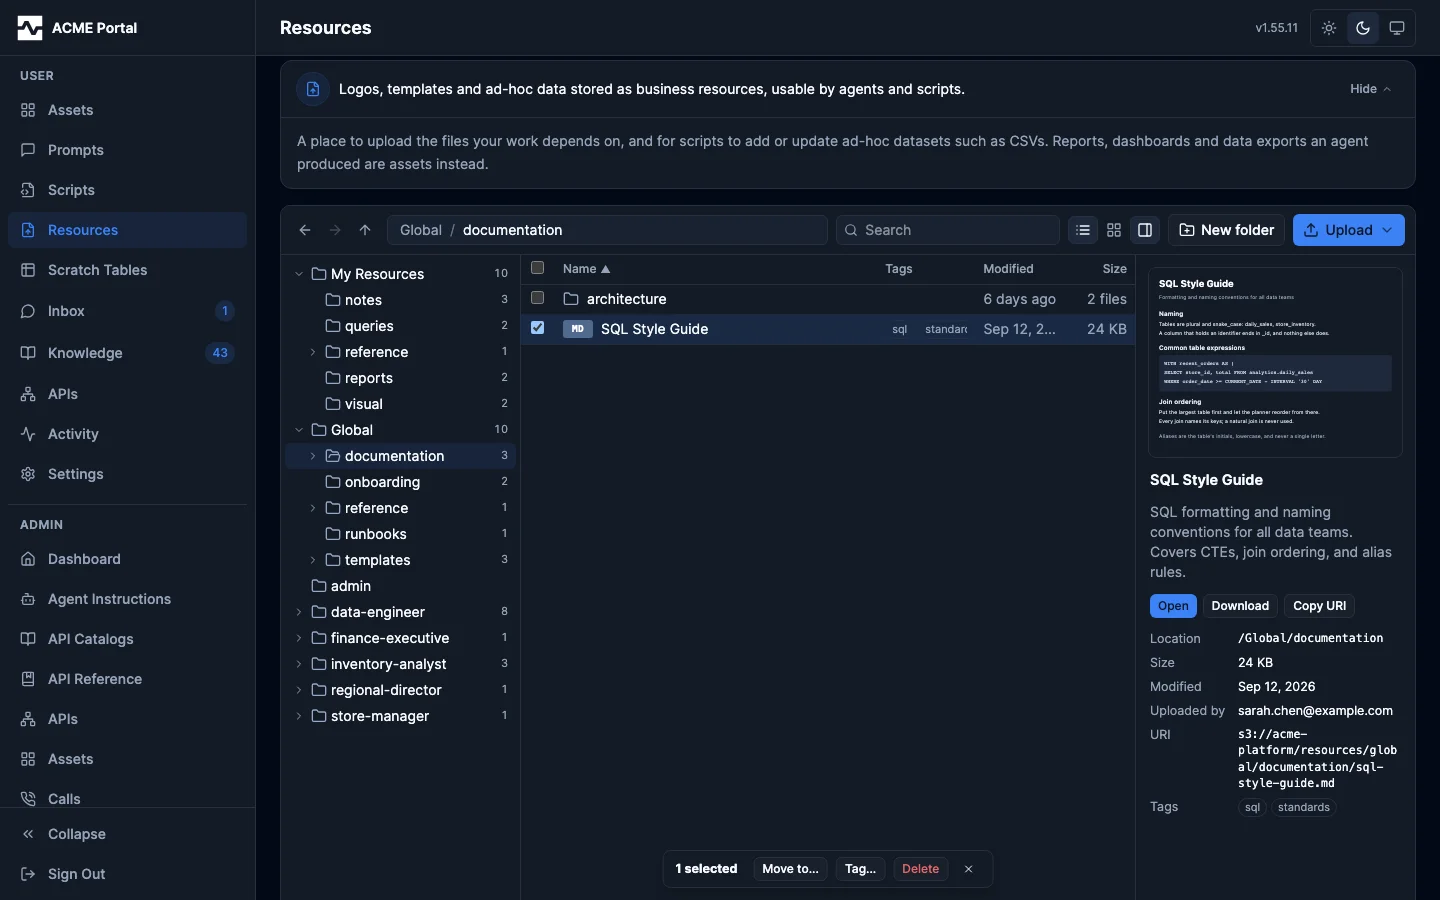The height and width of the screenshot is (900, 1440).
Task: Click the SQL Style Guide preview thumbnail
Action: 1275,362
